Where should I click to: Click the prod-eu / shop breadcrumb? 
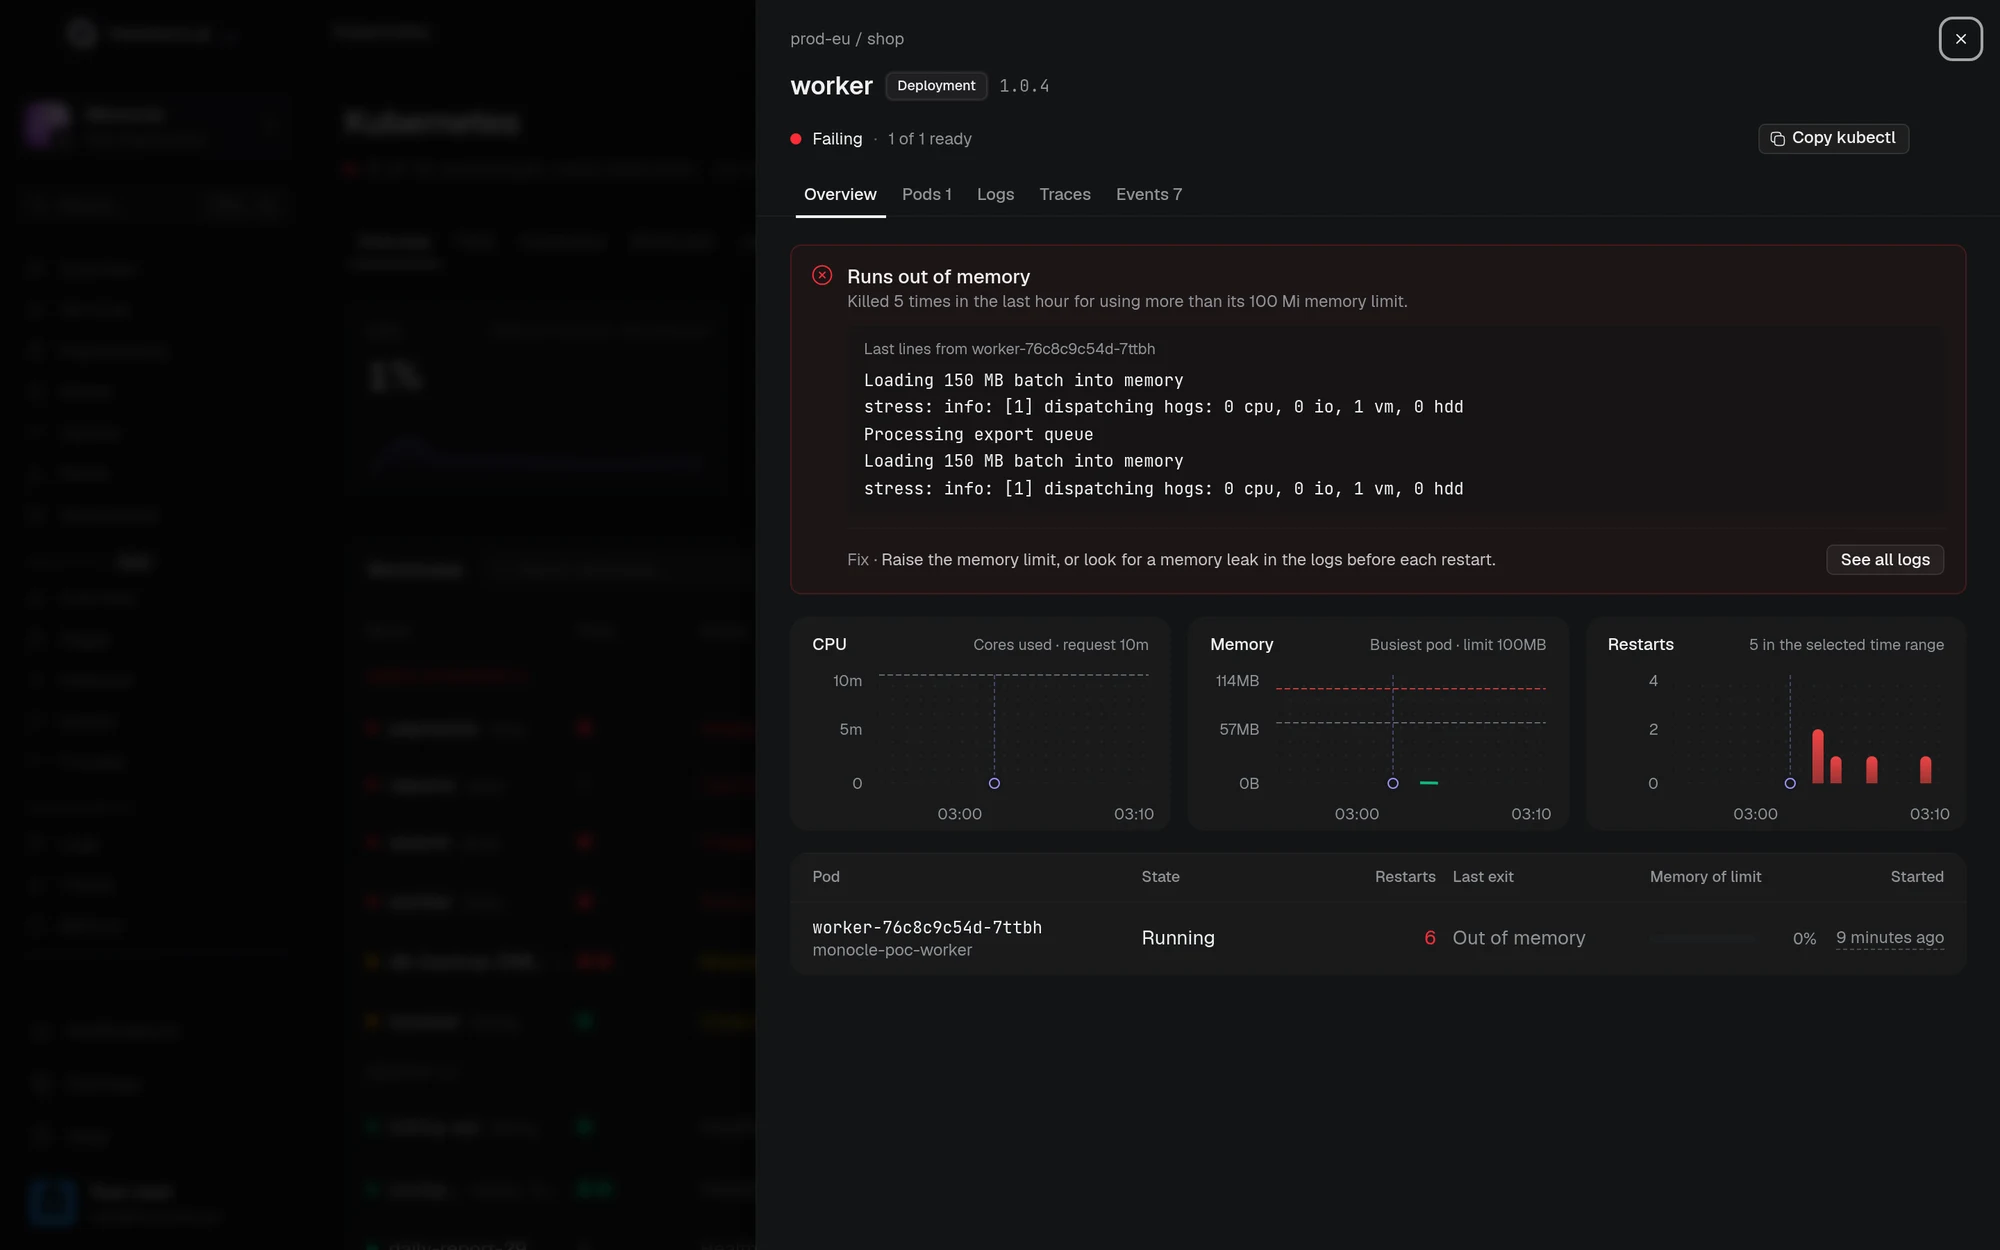coord(847,39)
